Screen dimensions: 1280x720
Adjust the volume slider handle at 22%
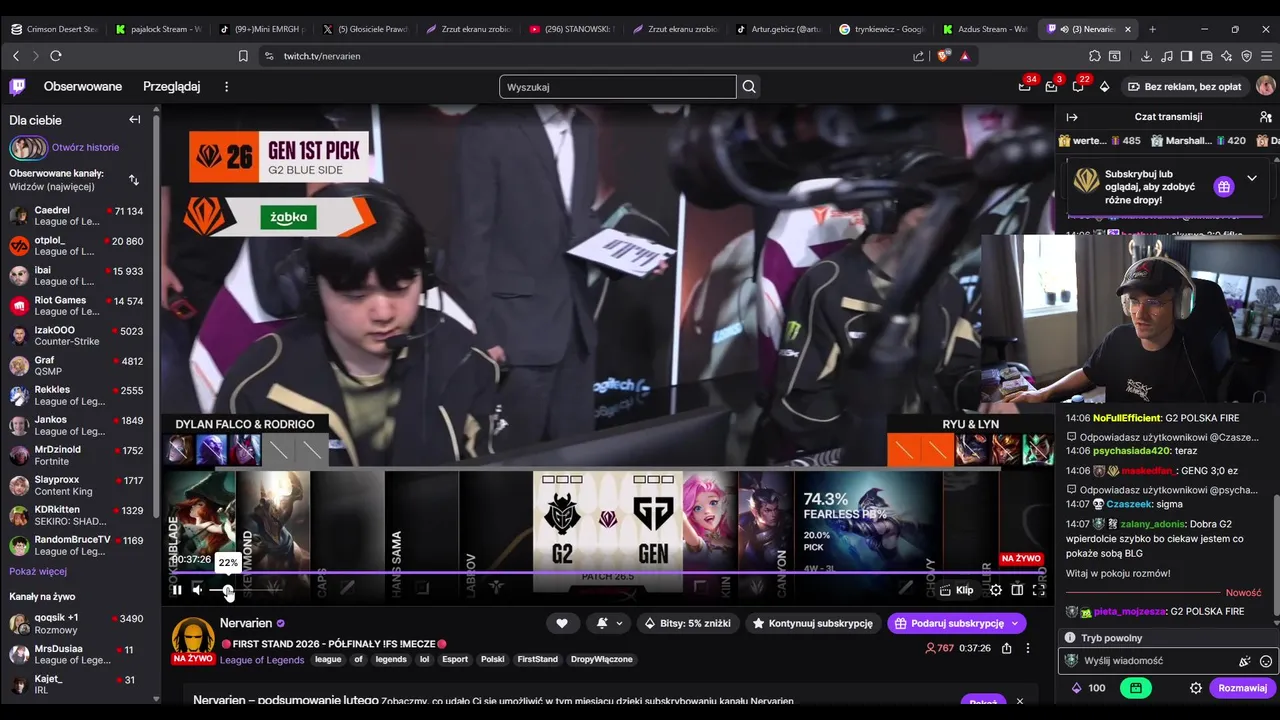[228, 591]
